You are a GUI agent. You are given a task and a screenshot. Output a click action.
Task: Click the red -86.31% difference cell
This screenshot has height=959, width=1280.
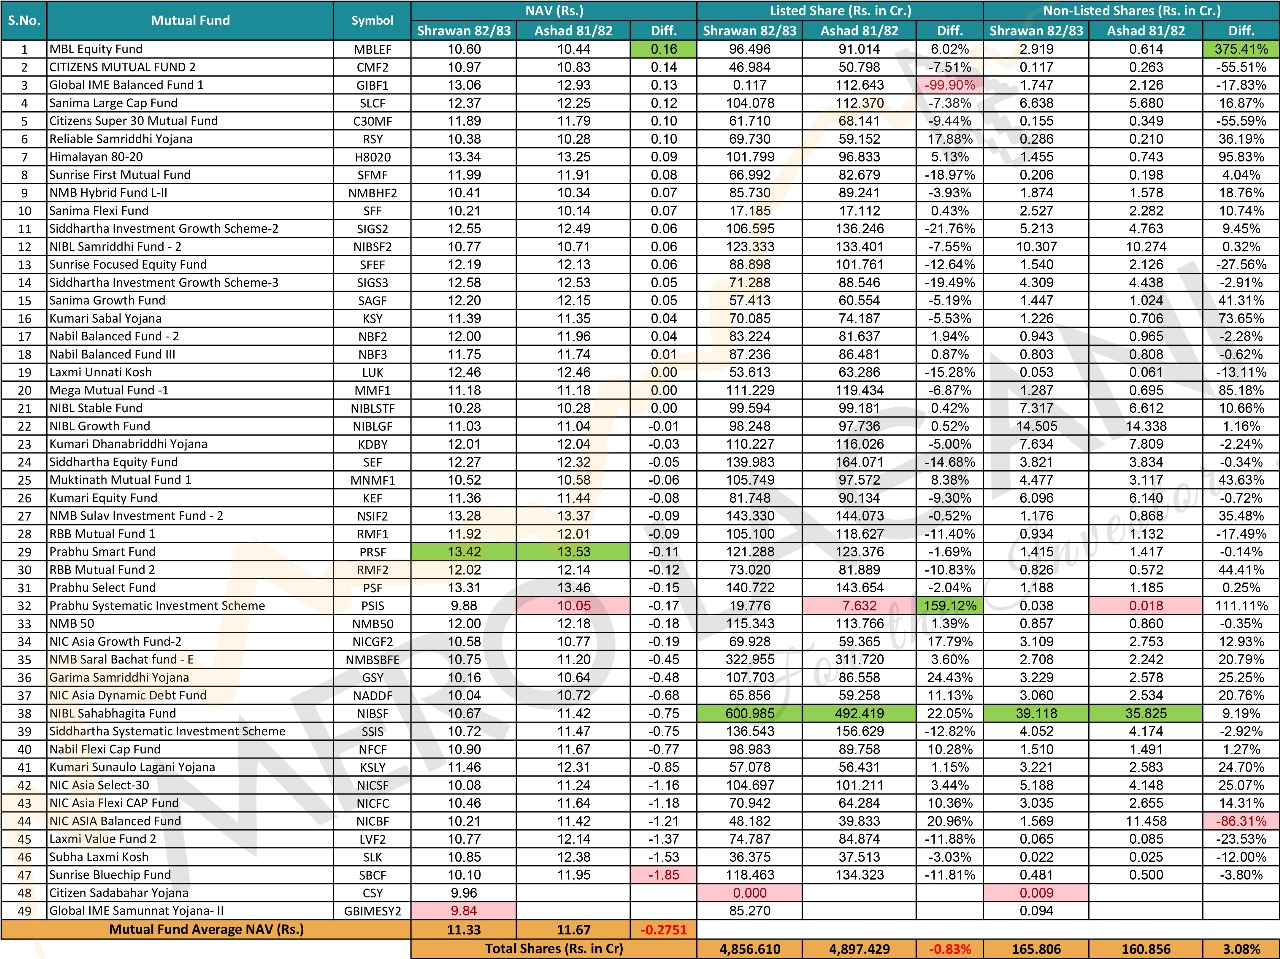(x=1241, y=821)
